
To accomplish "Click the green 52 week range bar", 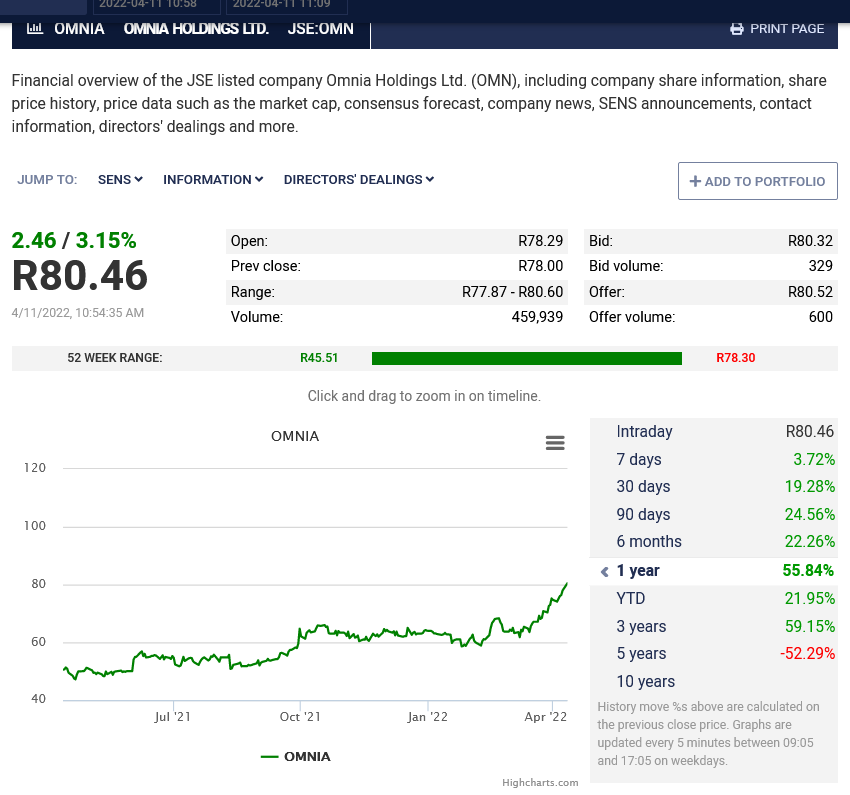I will click(527, 358).
